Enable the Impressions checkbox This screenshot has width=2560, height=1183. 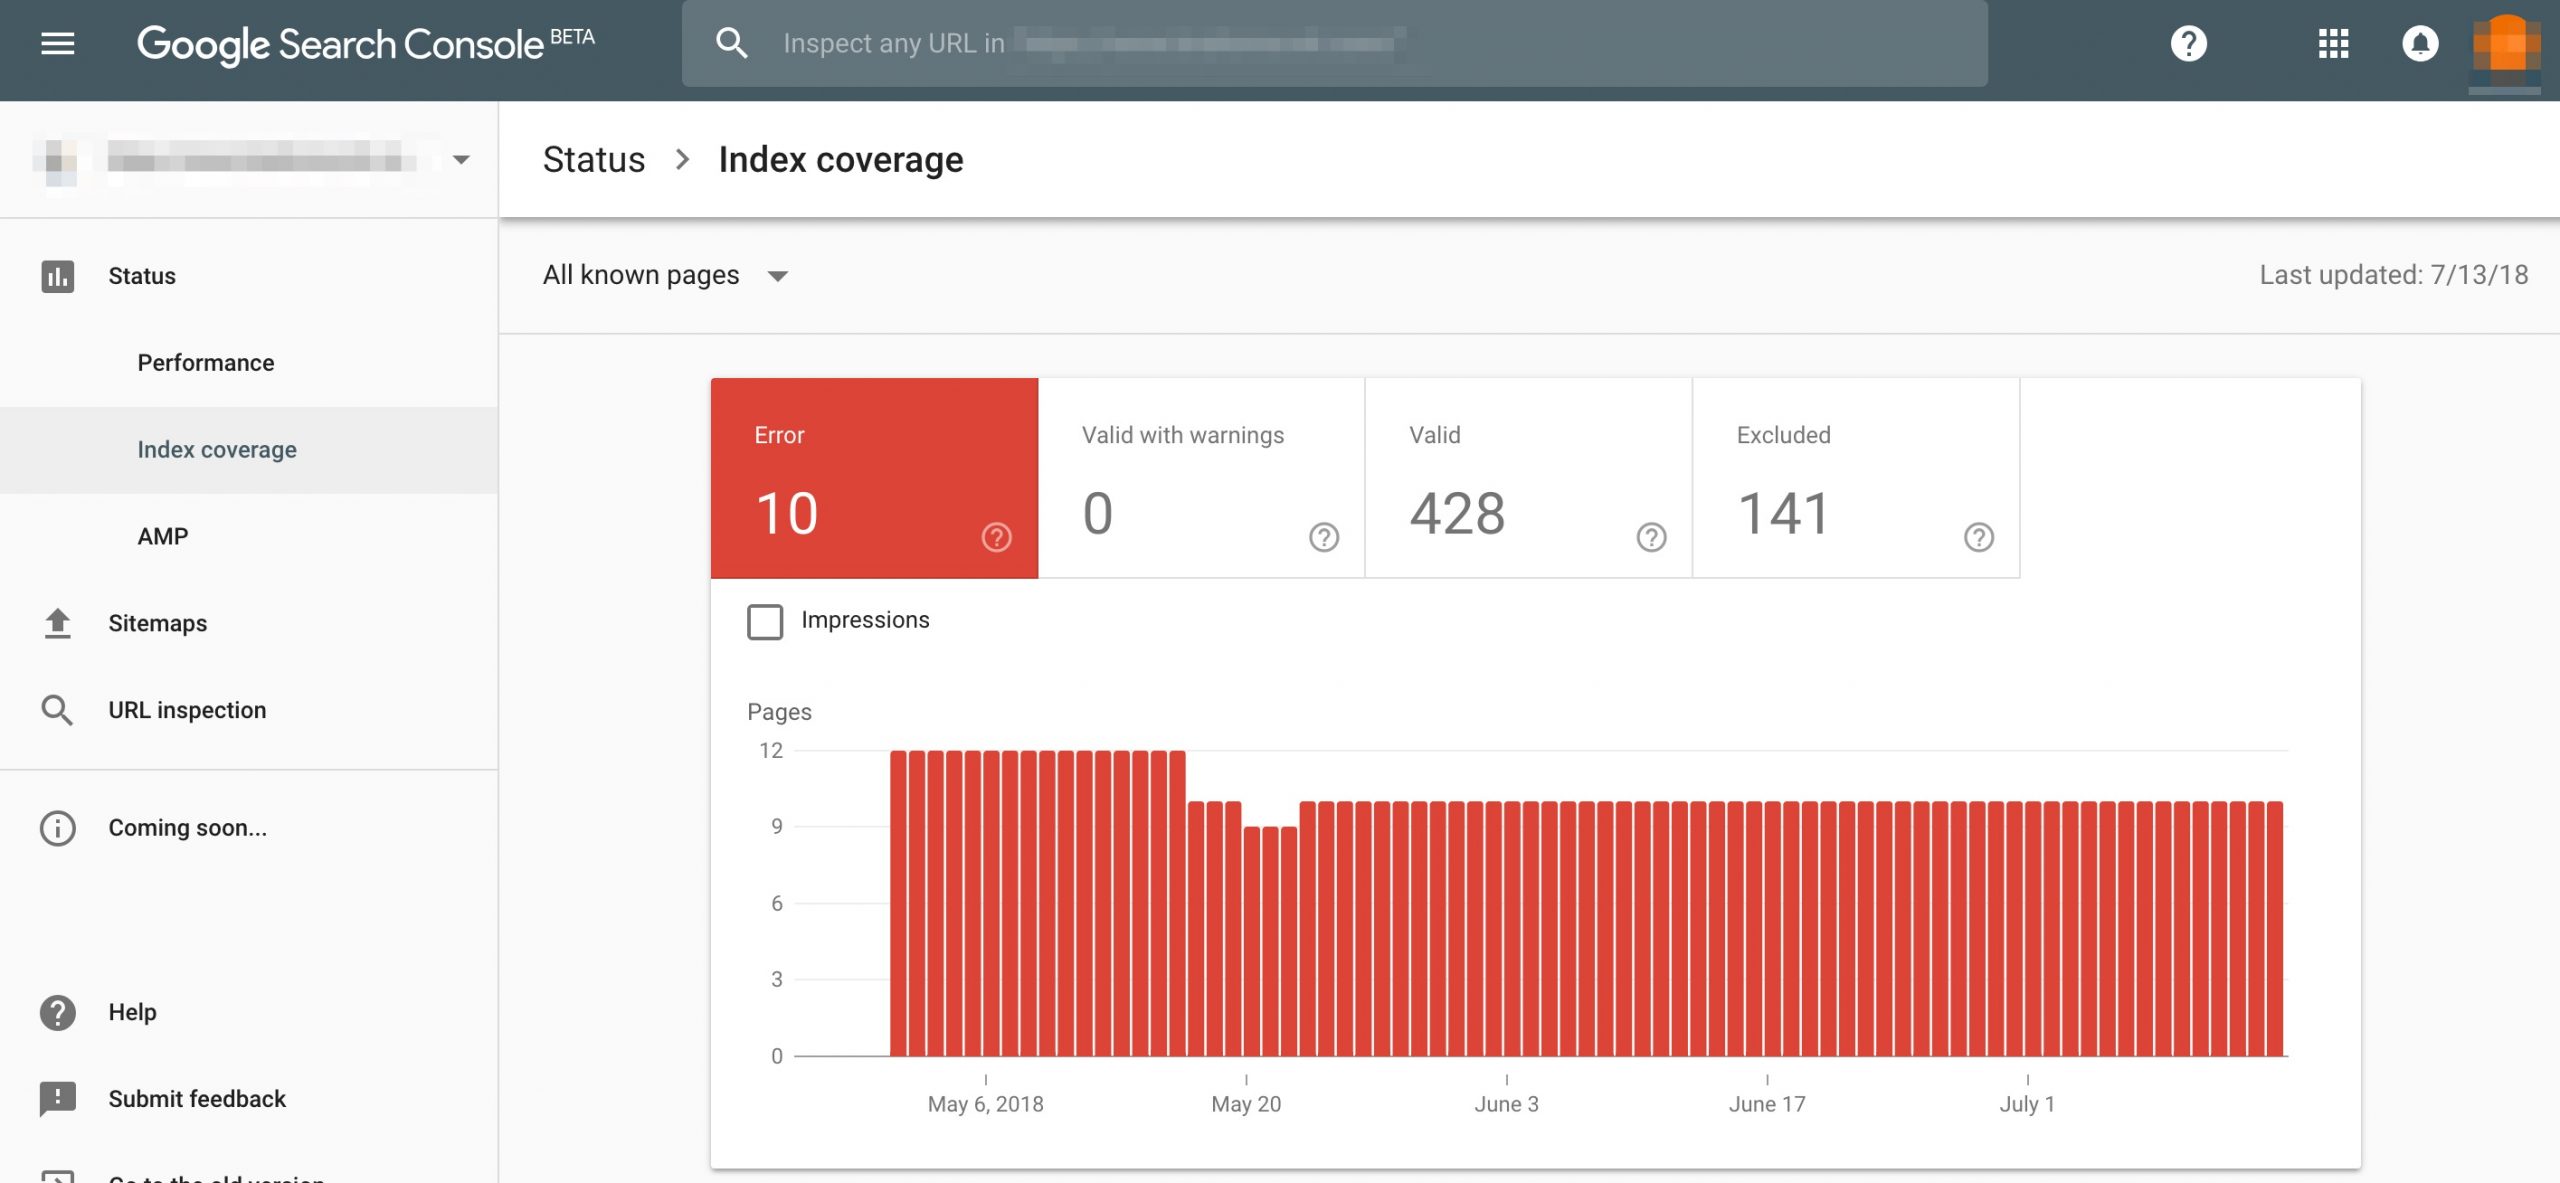[x=765, y=621]
